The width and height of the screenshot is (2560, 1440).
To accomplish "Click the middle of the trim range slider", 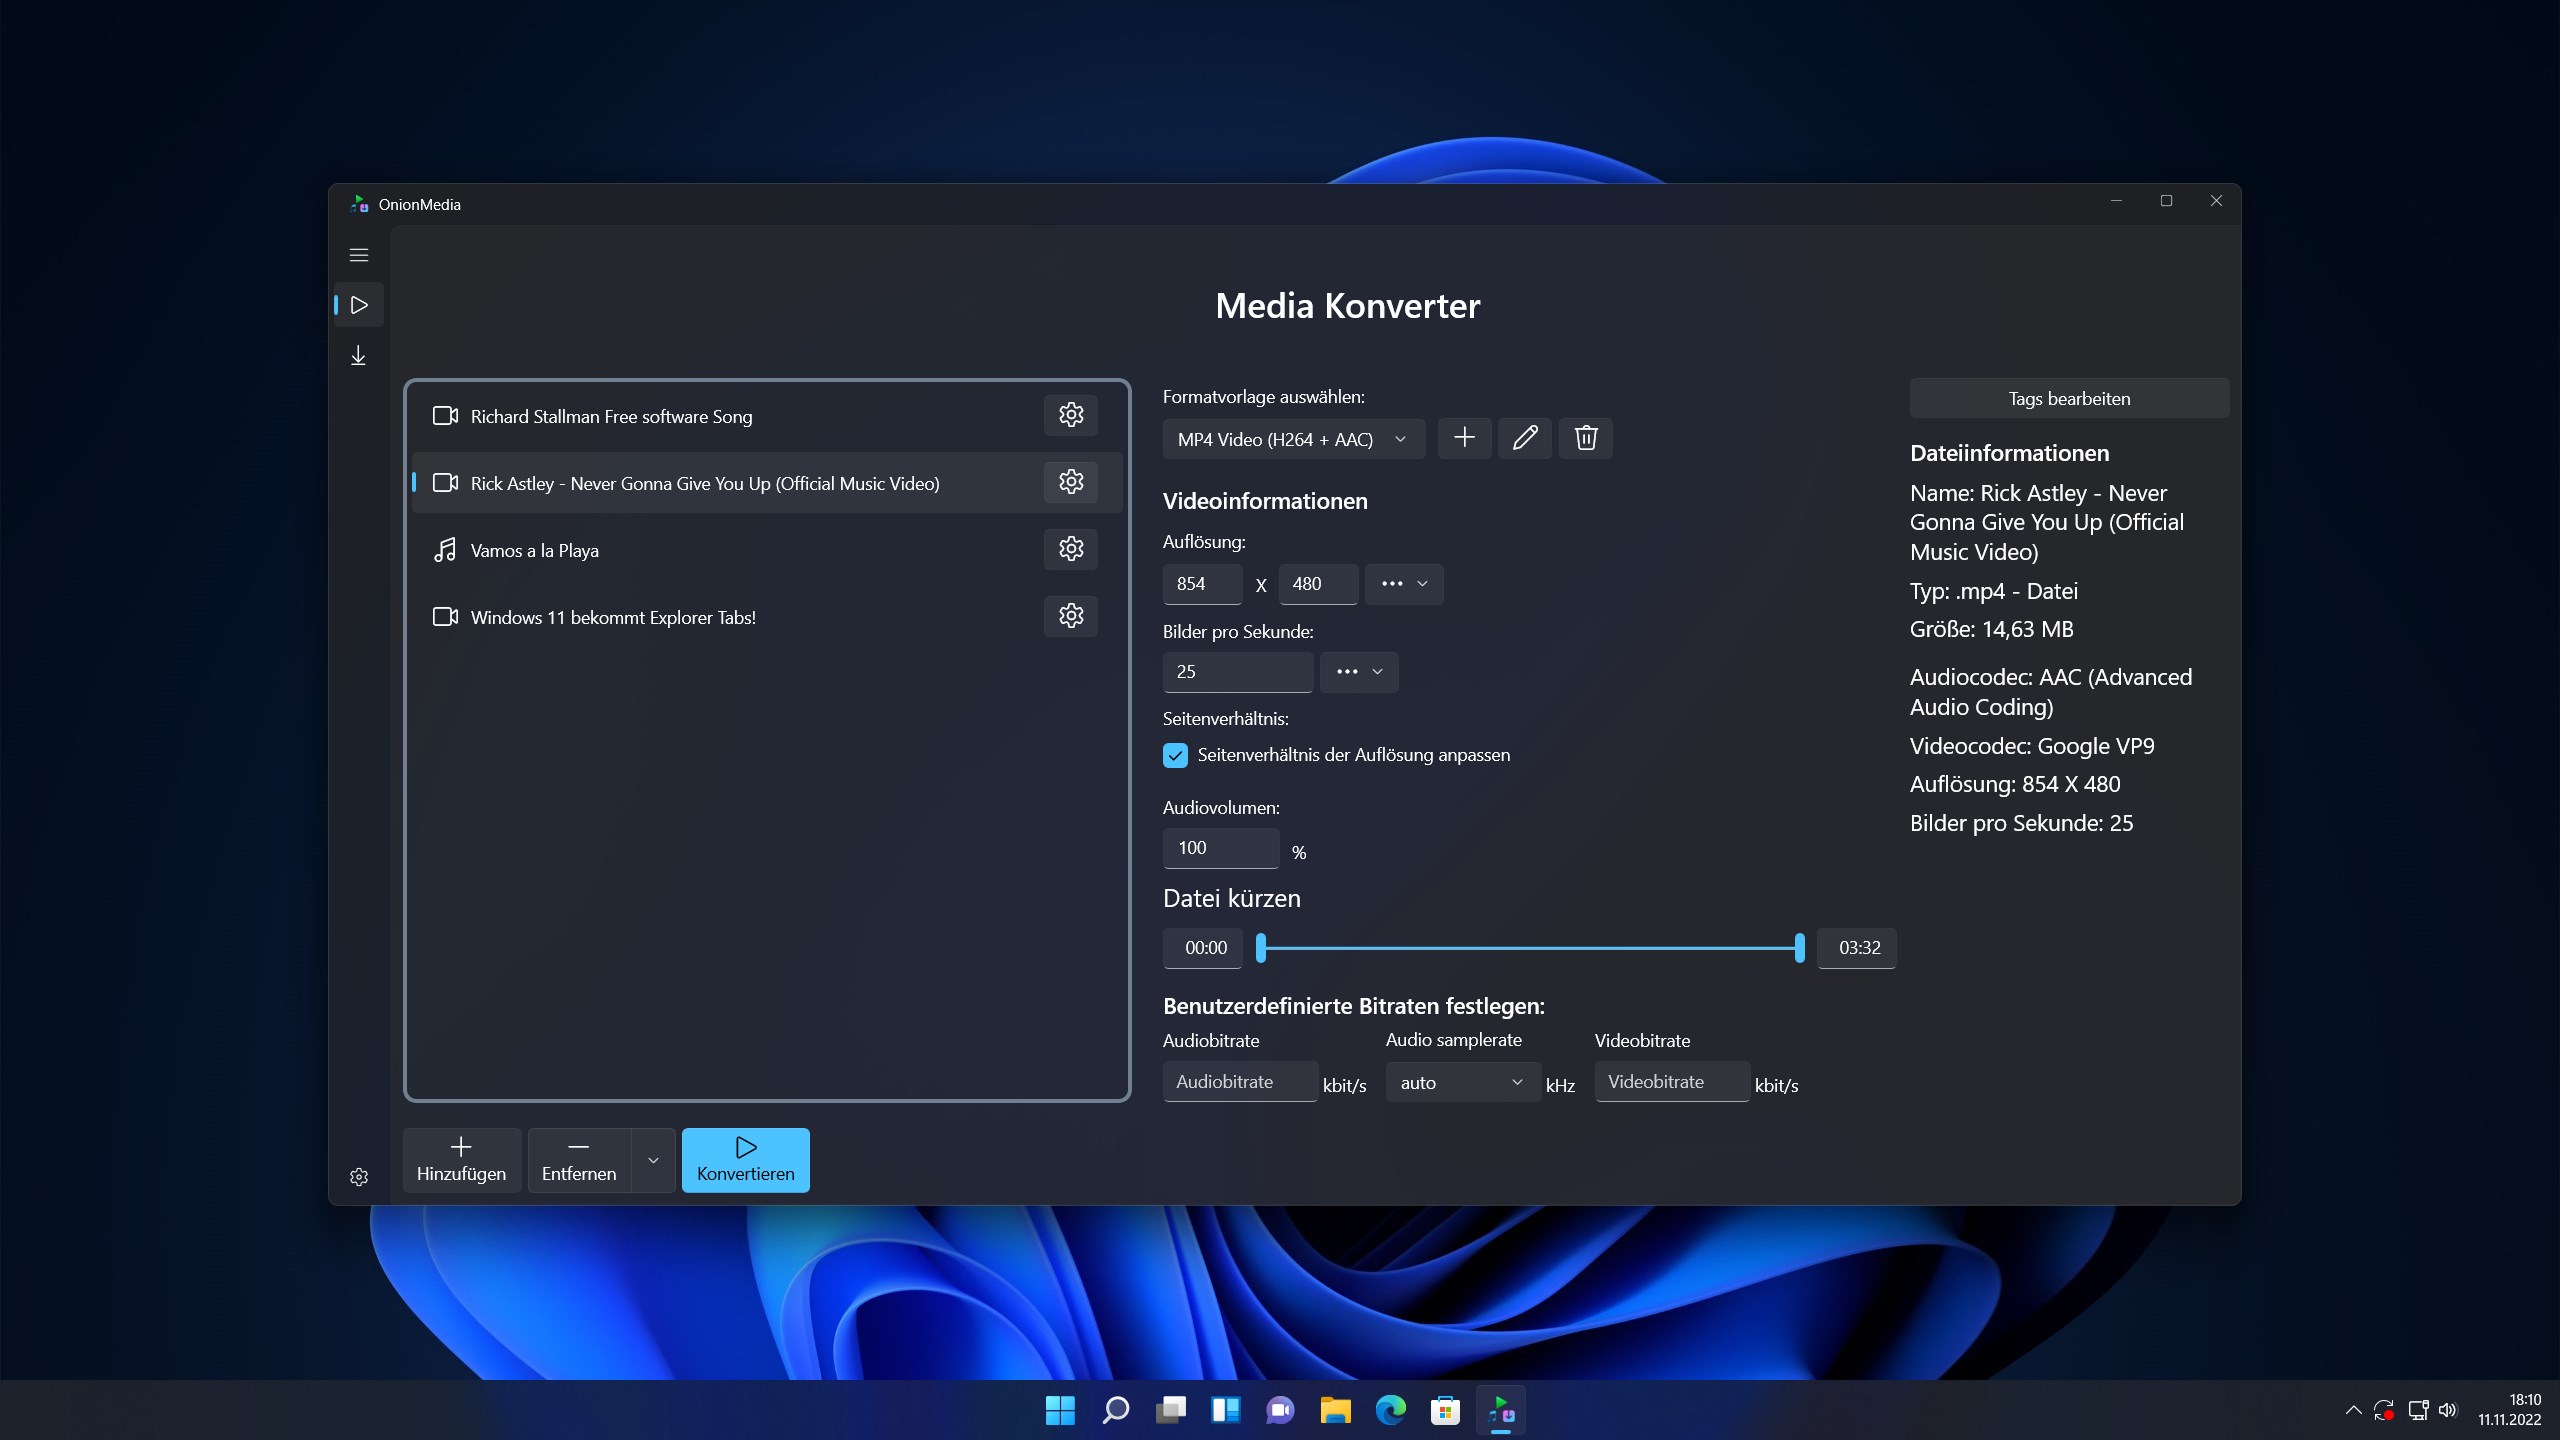I will (1530, 948).
